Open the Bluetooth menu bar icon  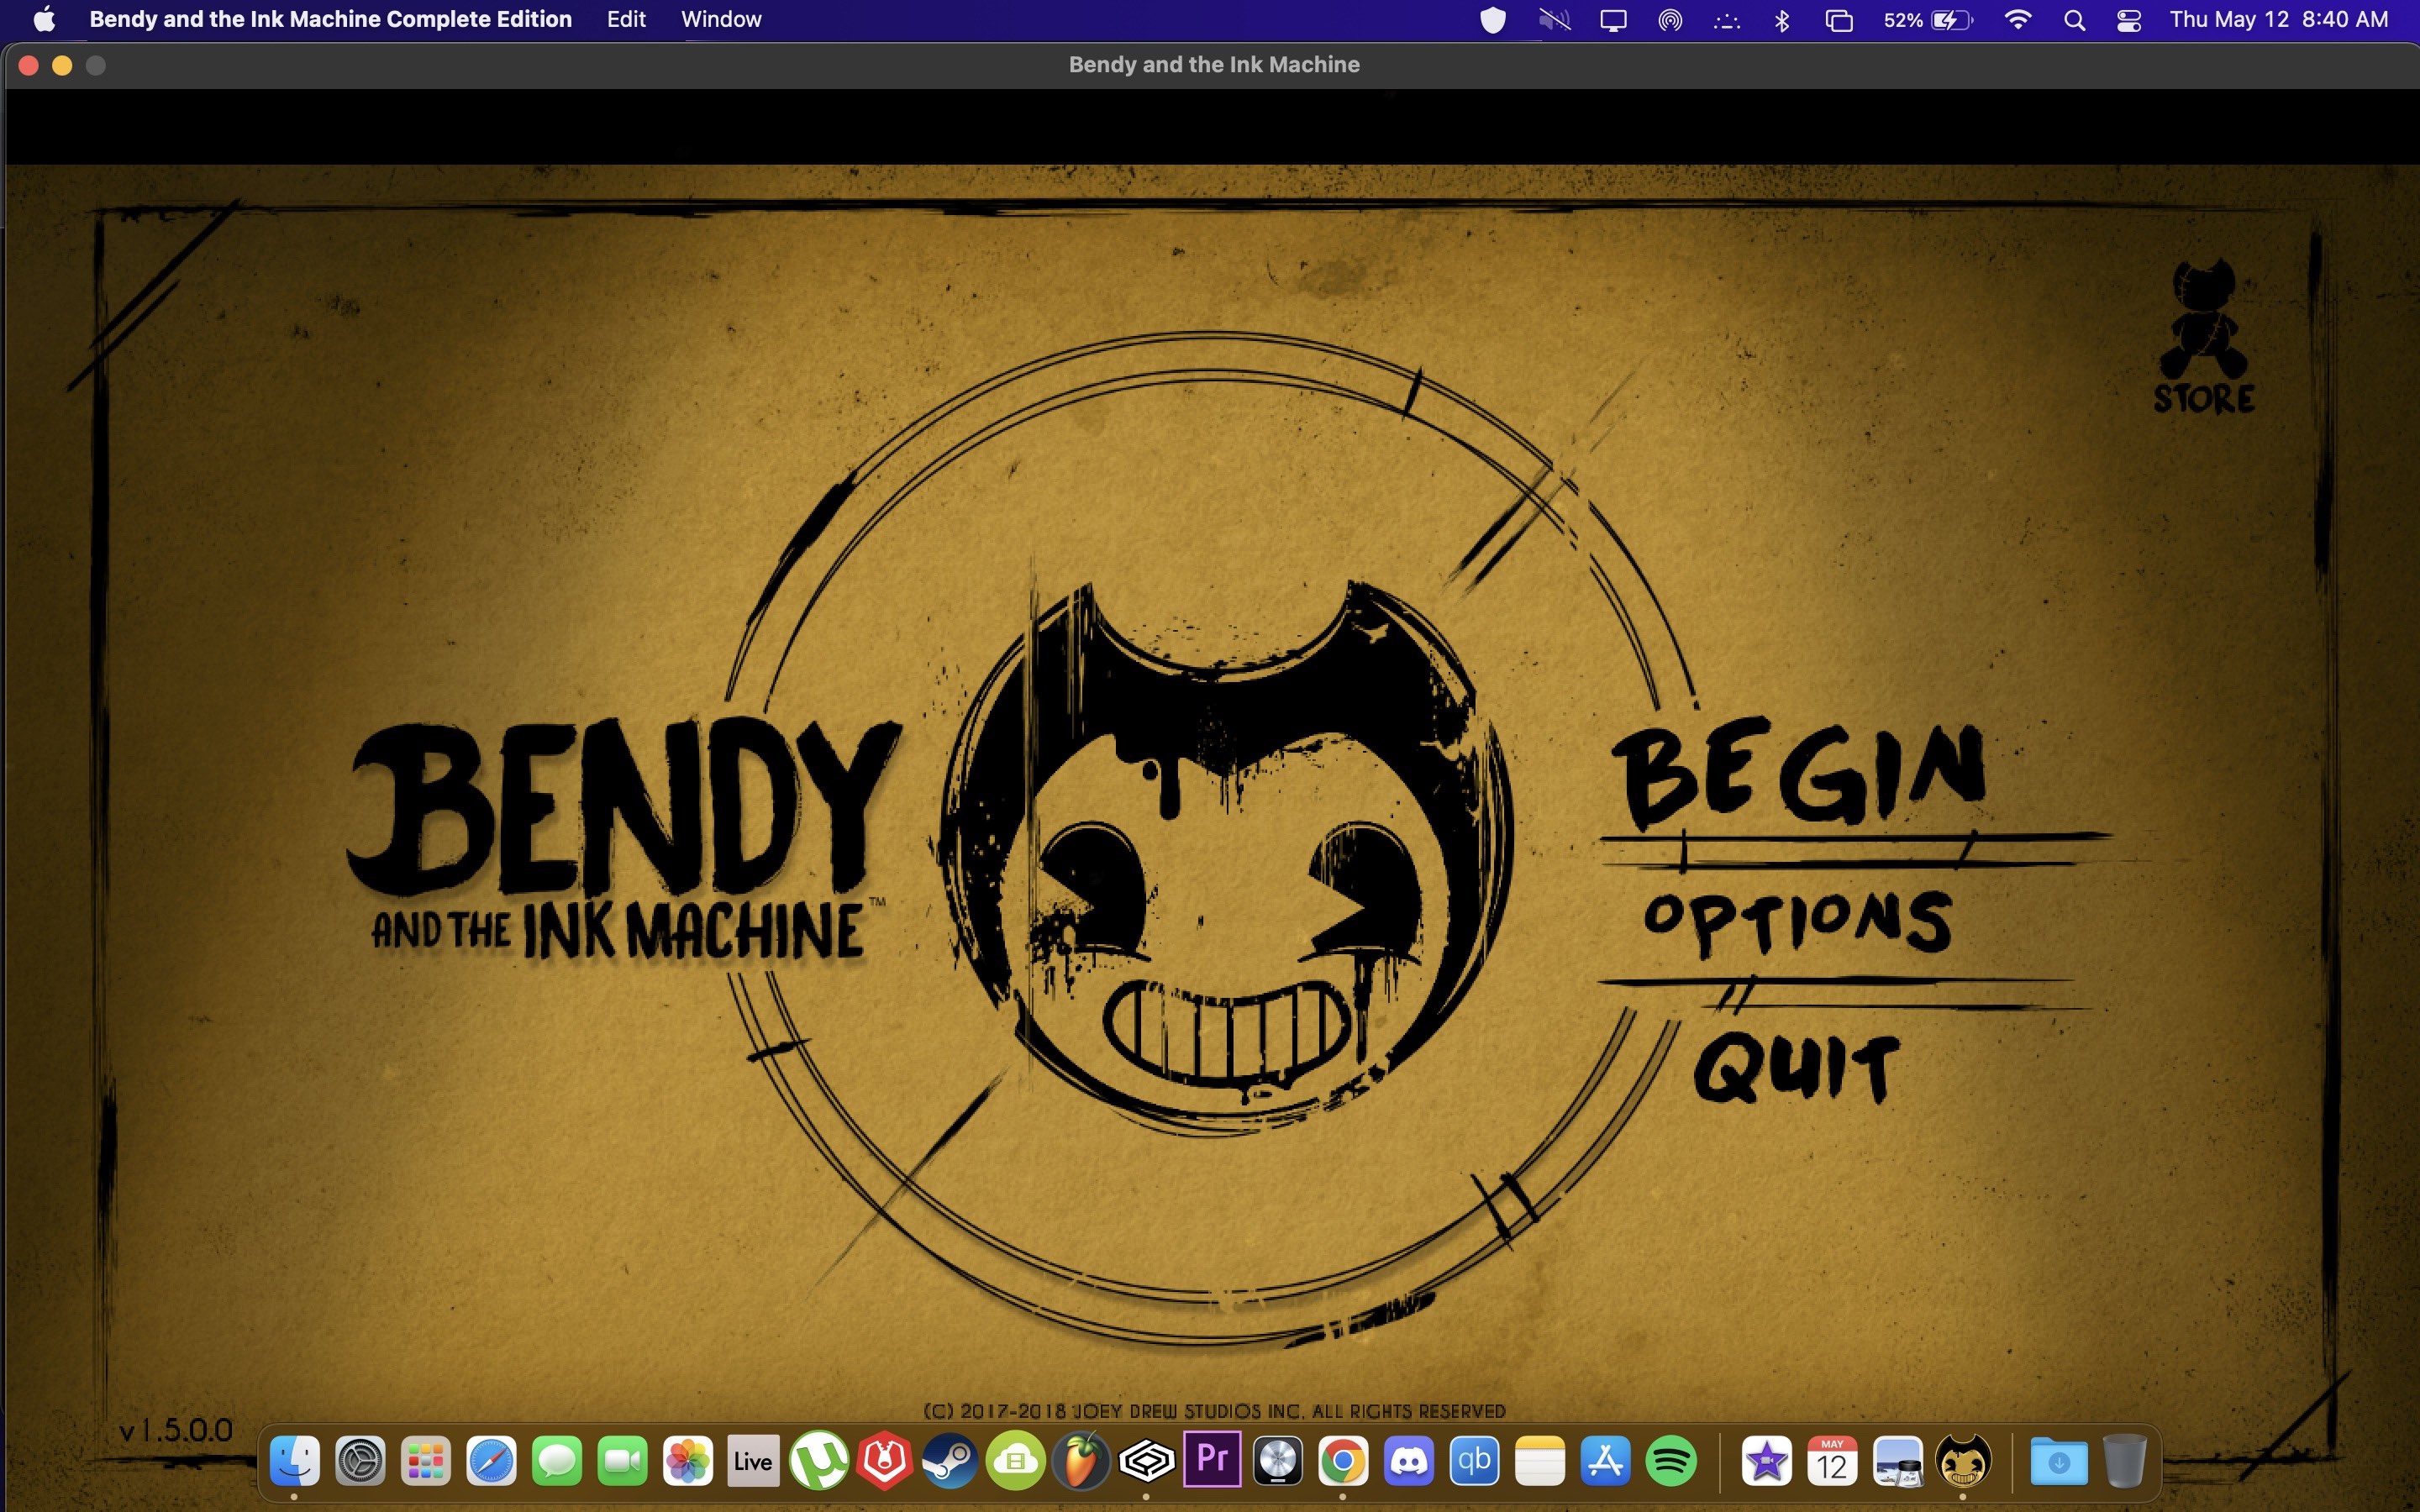[x=1782, y=20]
